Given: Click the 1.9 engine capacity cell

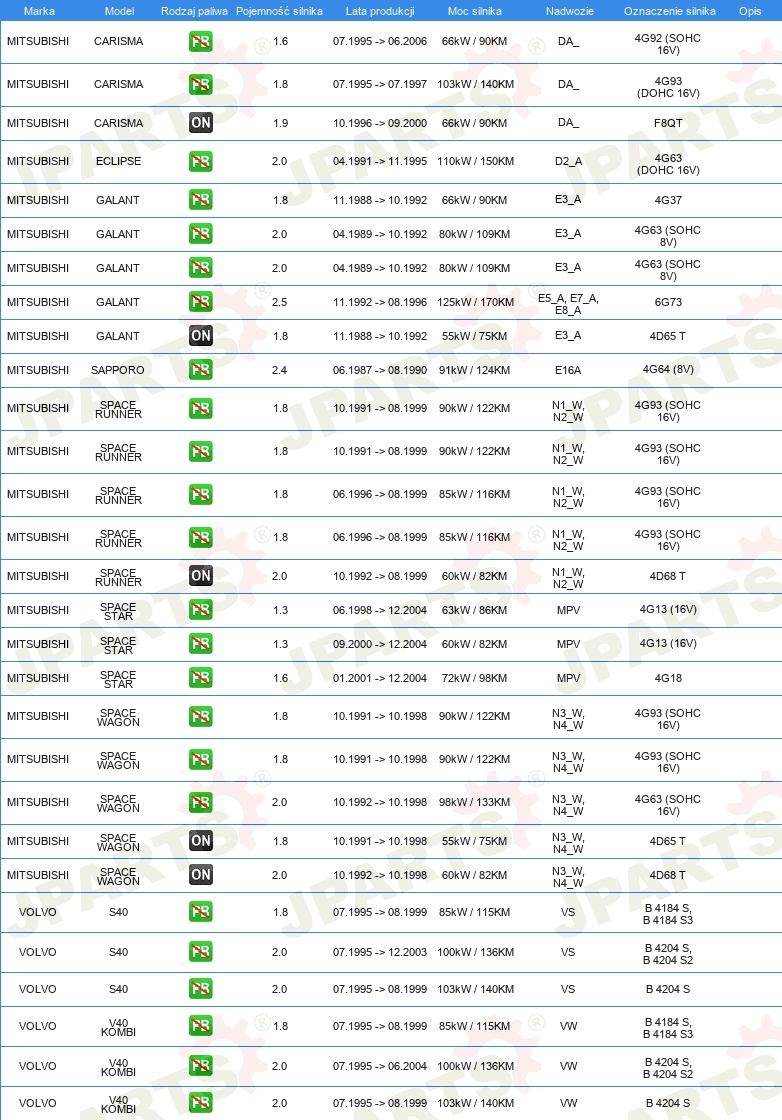Looking at the screenshot, I should click(x=281, y=123).
